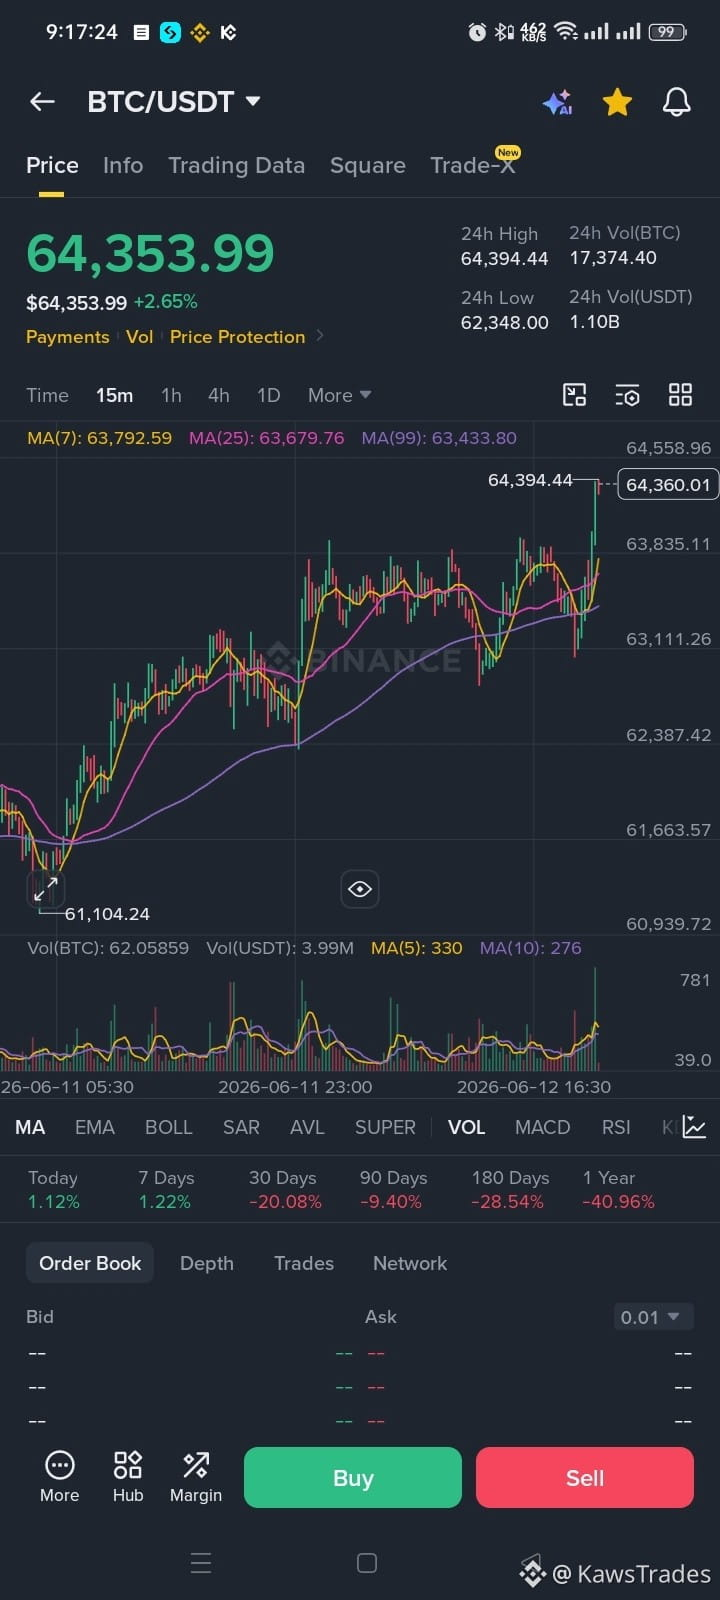The width and height of the screenshot is (720, 1600).
Task: Select the 15m chart interval
Action: (114, 395)
